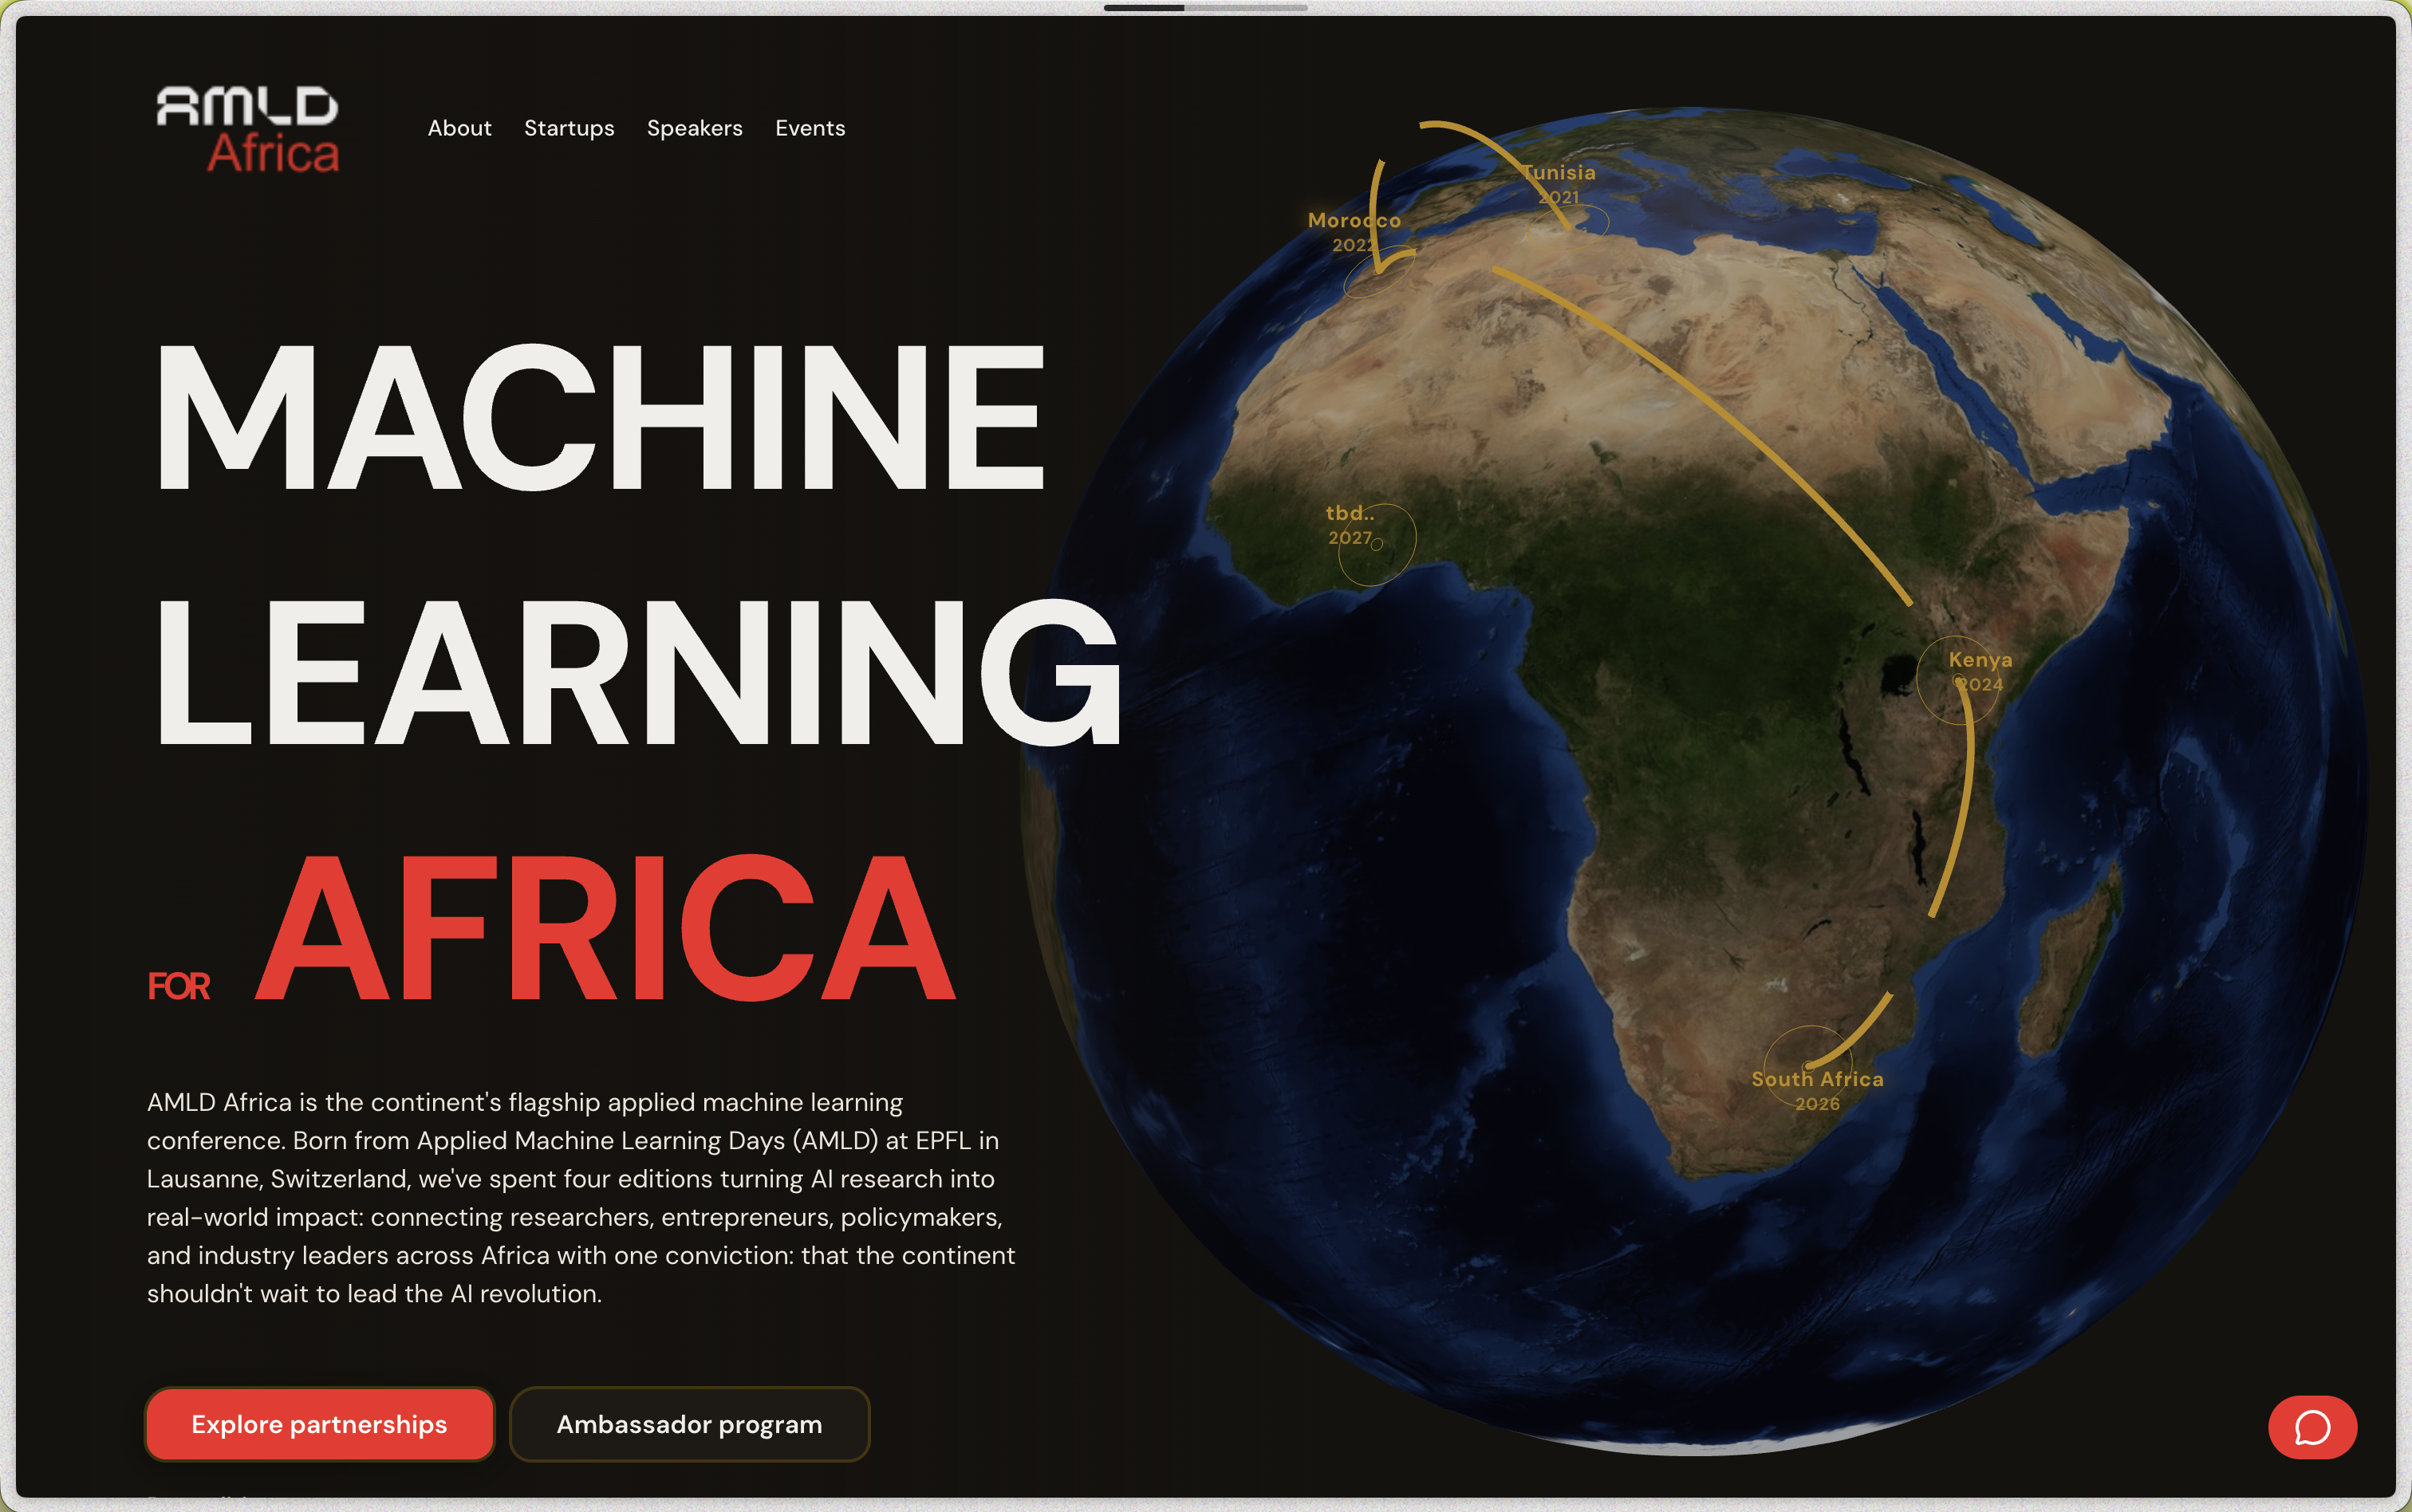Select the Kenya 2024 globe marker
This screenshot has width=2412, height=1512.
point(1979,671)
